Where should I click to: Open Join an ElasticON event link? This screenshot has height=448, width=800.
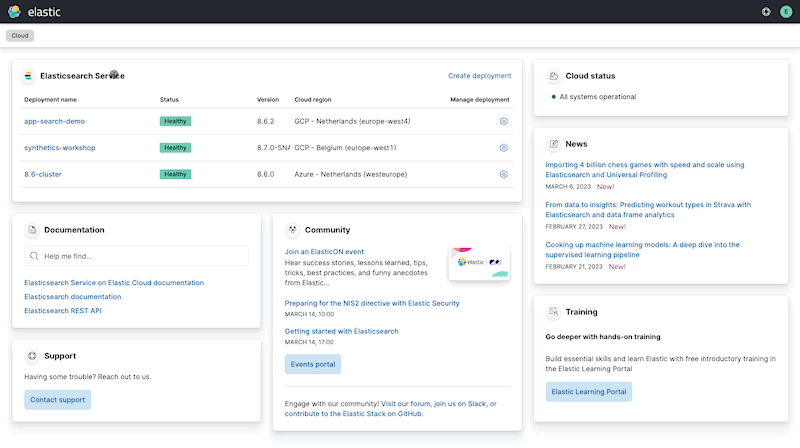[324, 252]
